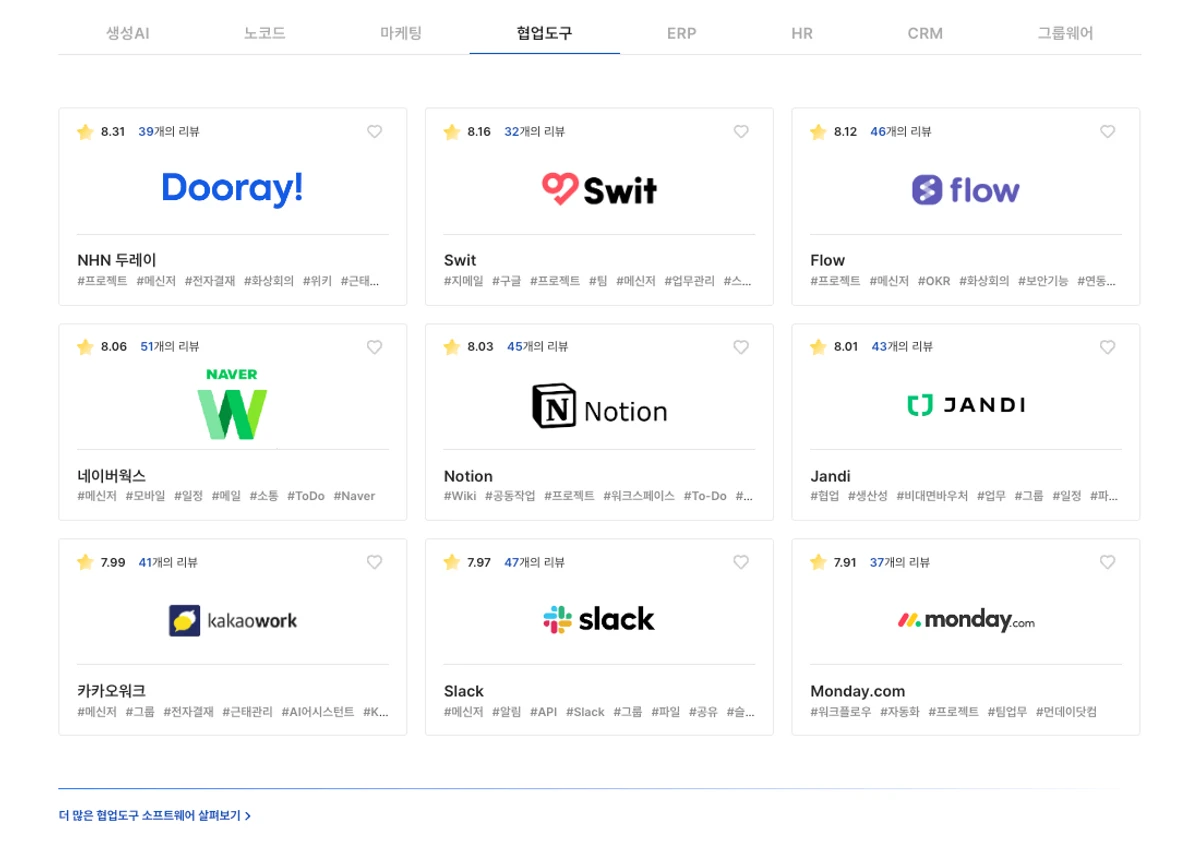
Task: Open 더 많은 협업도구 소프트웨어 살펴보기 link
Action: click(x=155, y=816)
